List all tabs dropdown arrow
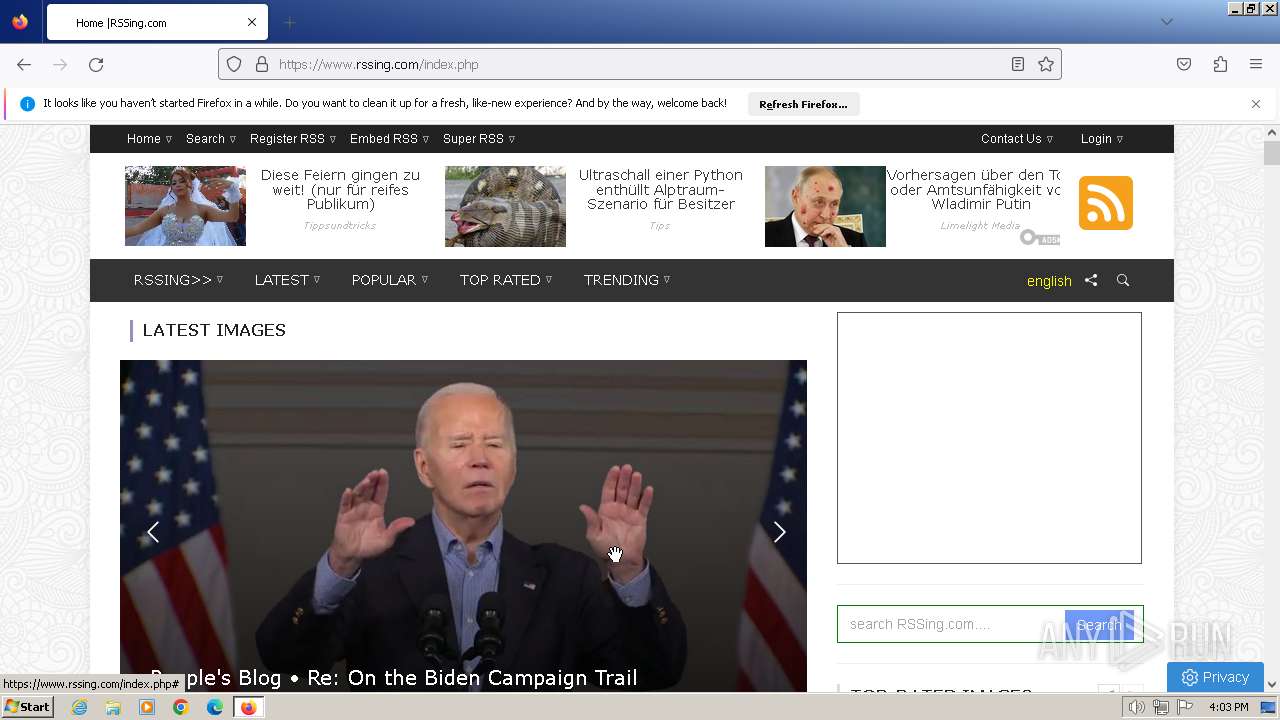1280x720 pixels. (1166, 22)
